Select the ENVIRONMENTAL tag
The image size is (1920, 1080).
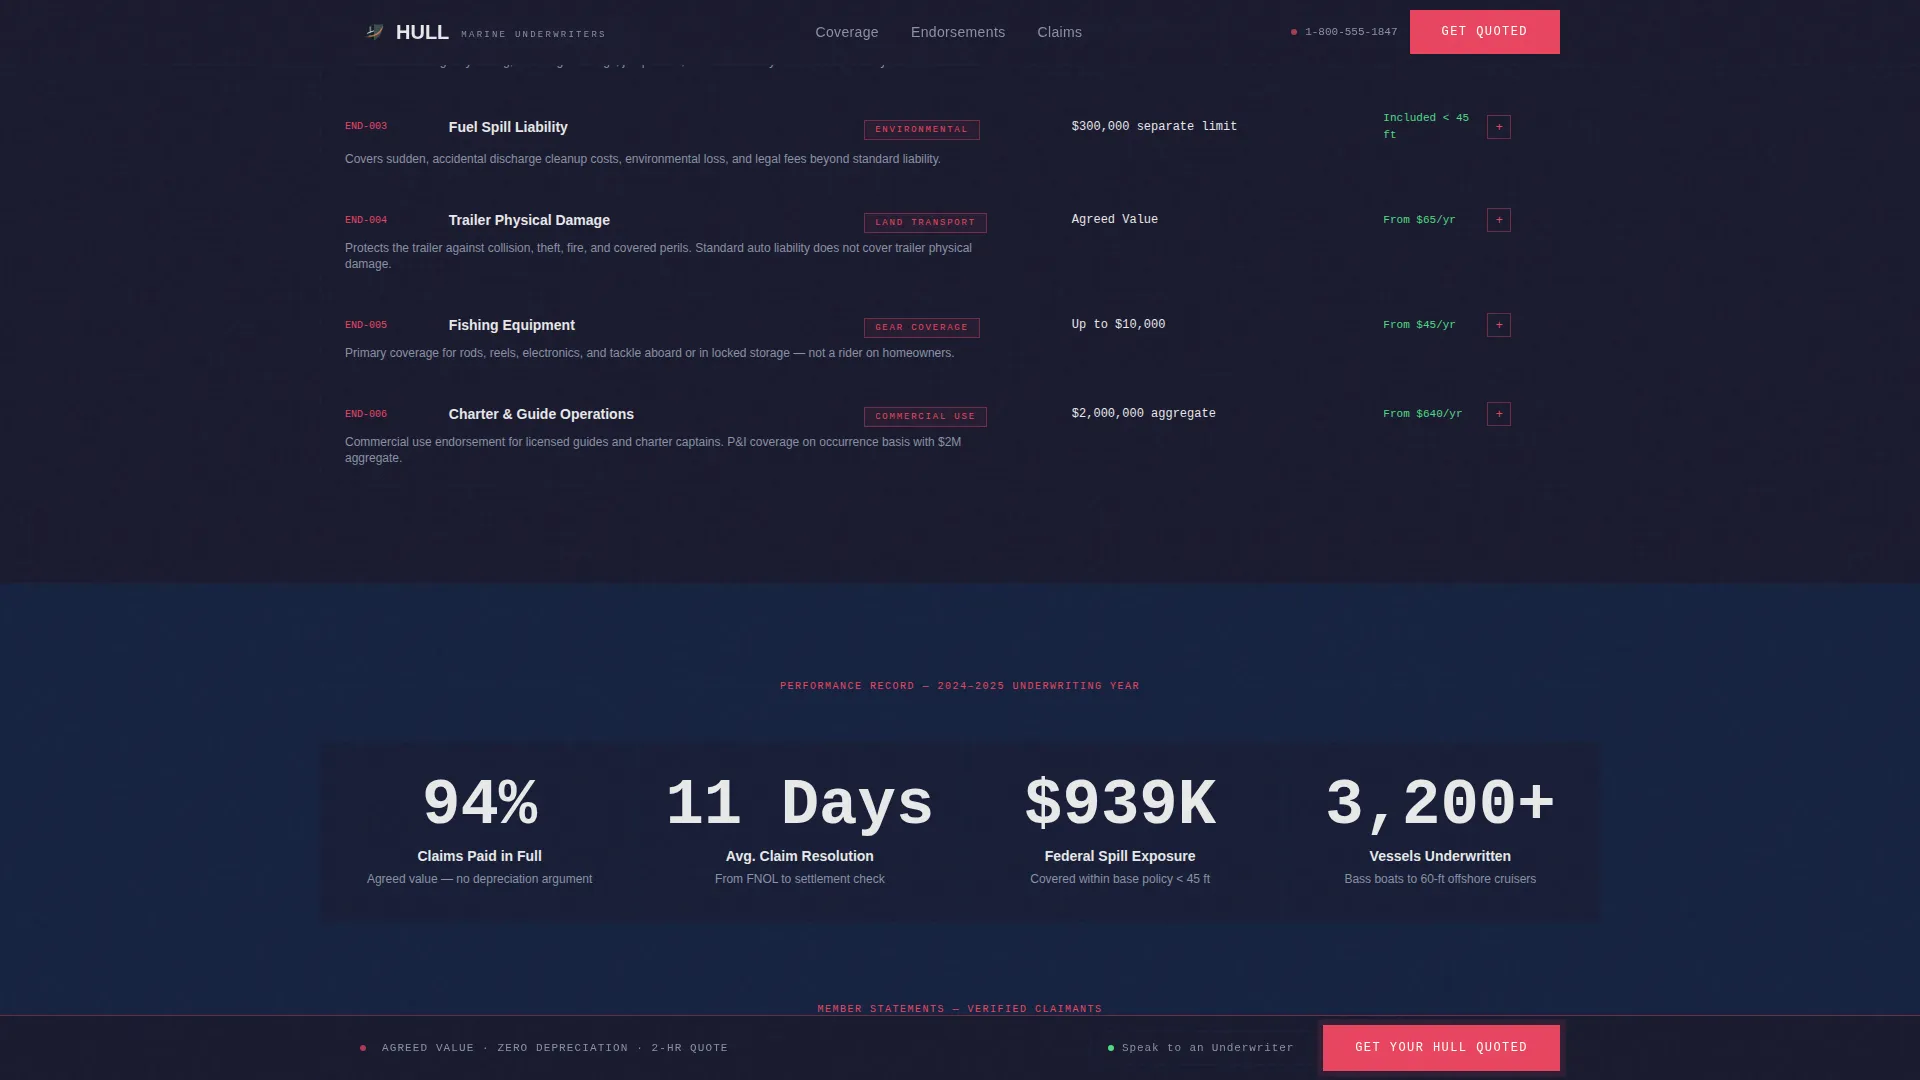922,130
